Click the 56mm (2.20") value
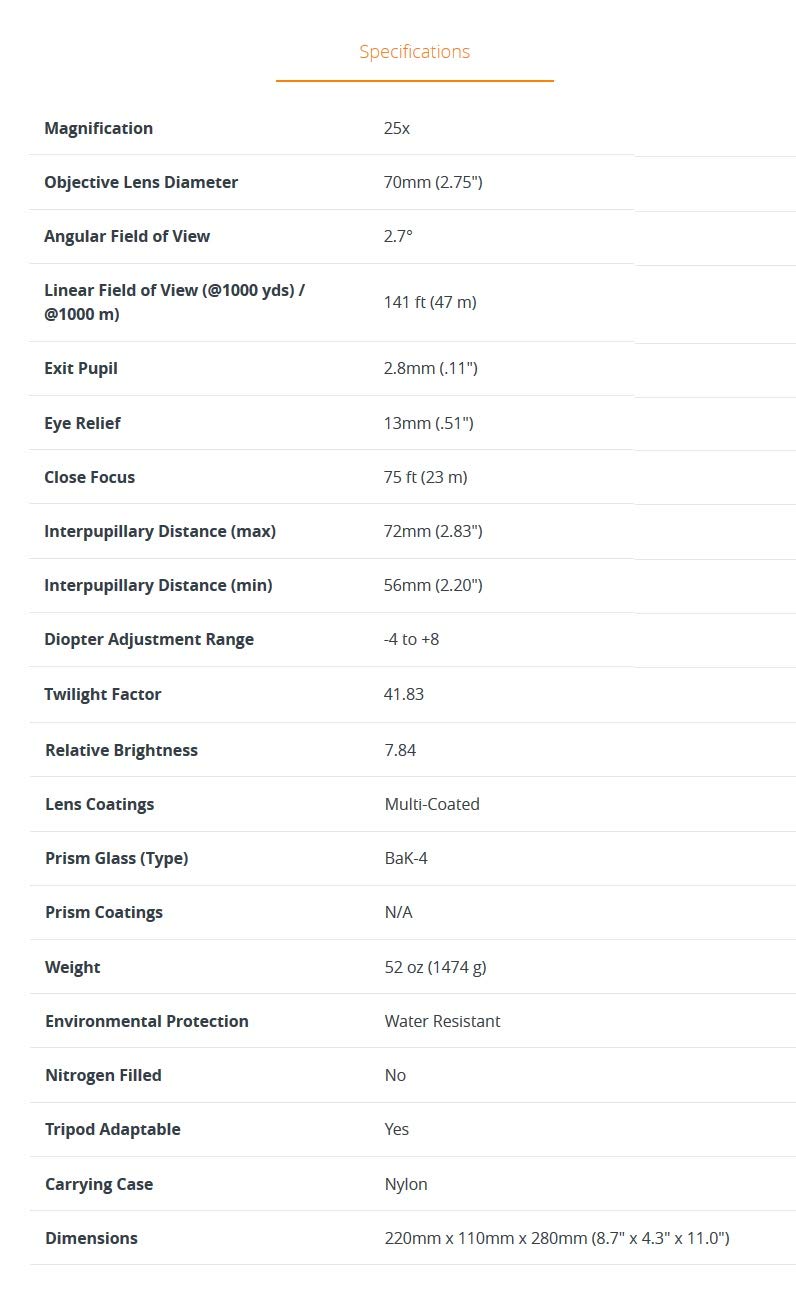The height and width of the screenshot is (1310, 796). click(433, 585)
